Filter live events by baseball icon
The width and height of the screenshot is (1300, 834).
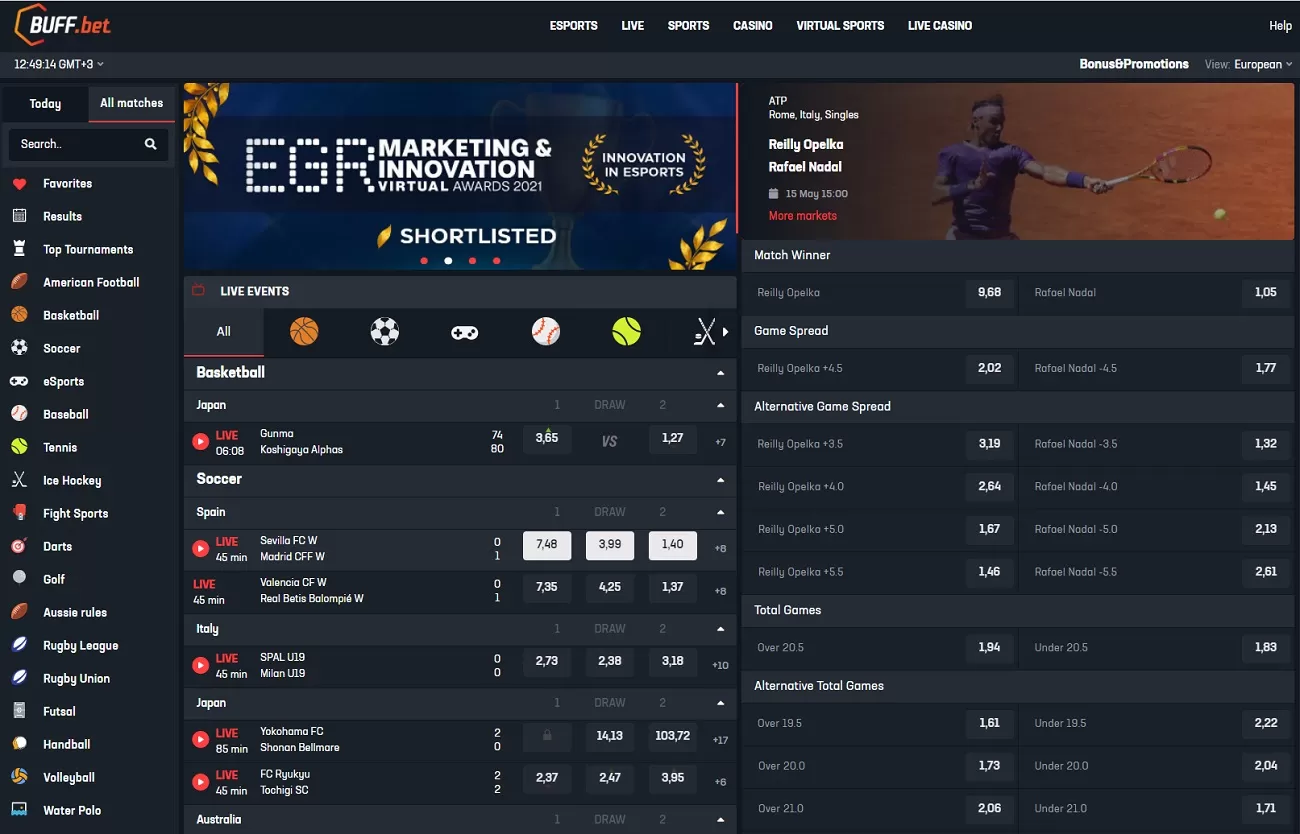546,331
